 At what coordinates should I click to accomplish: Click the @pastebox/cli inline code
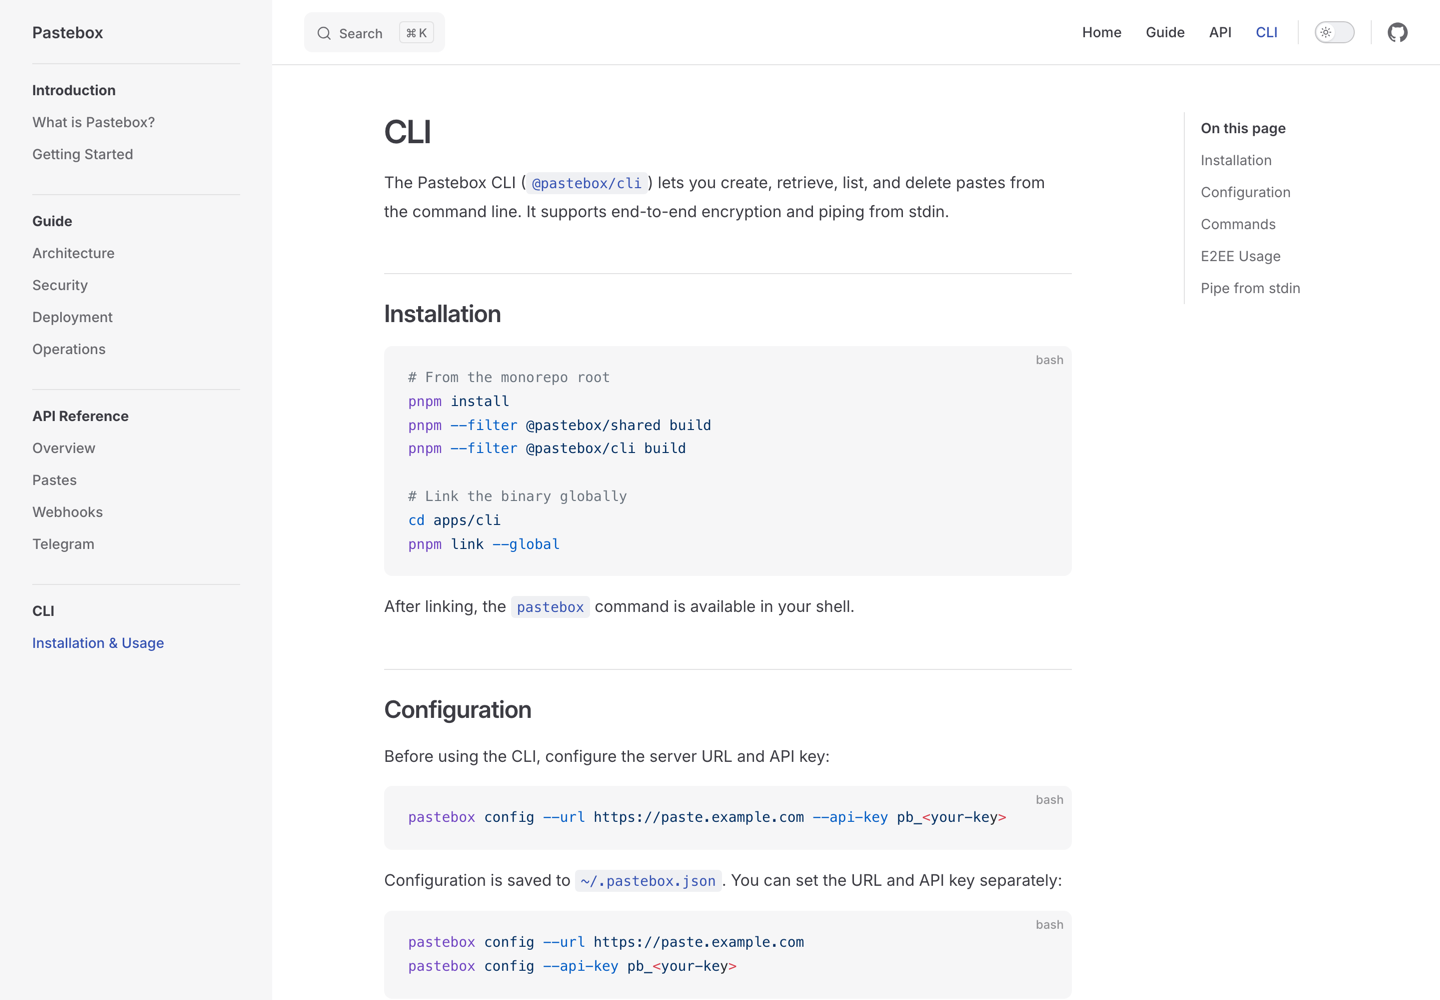pos(587,183)
